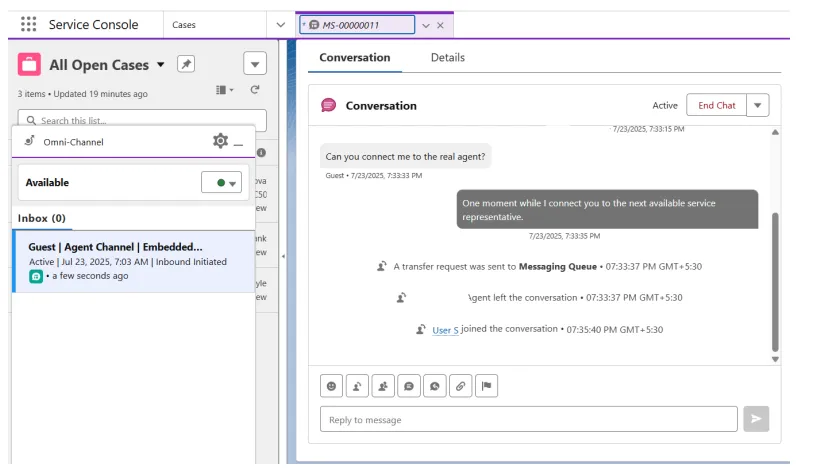Open the emoji picker in conversation toolbar
Viewport: 817px width, 475px height.
click(331, 386)
